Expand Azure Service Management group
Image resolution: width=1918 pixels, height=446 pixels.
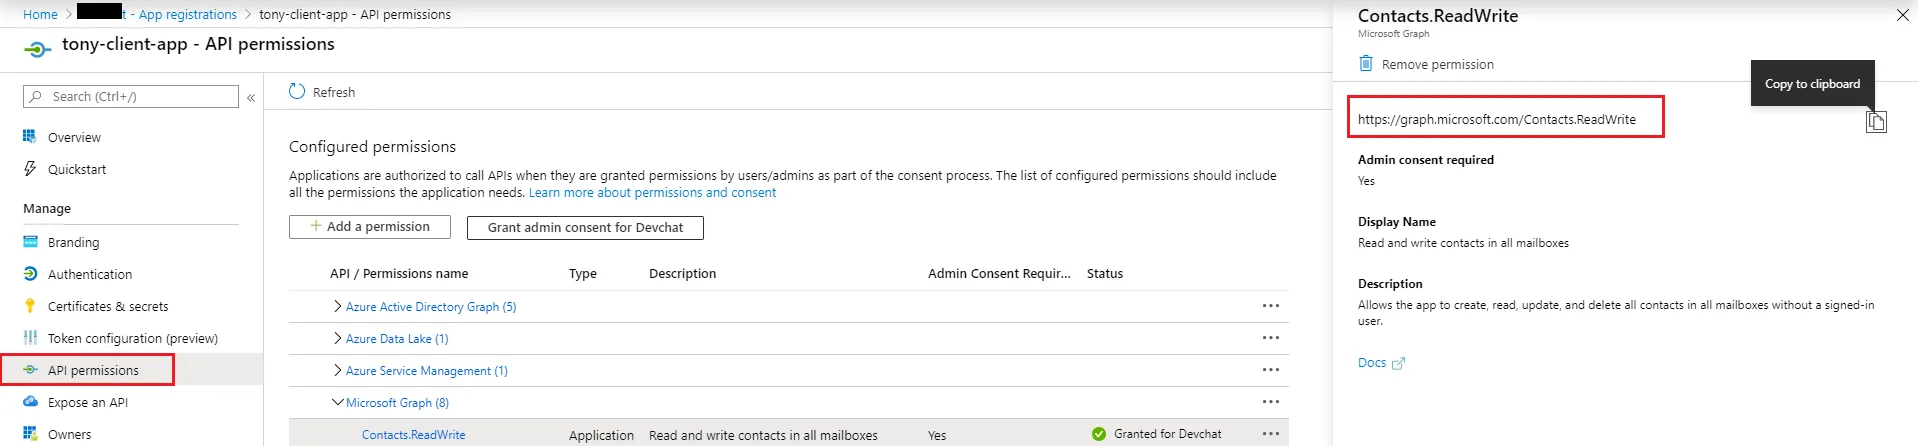[x=338, y=371]
